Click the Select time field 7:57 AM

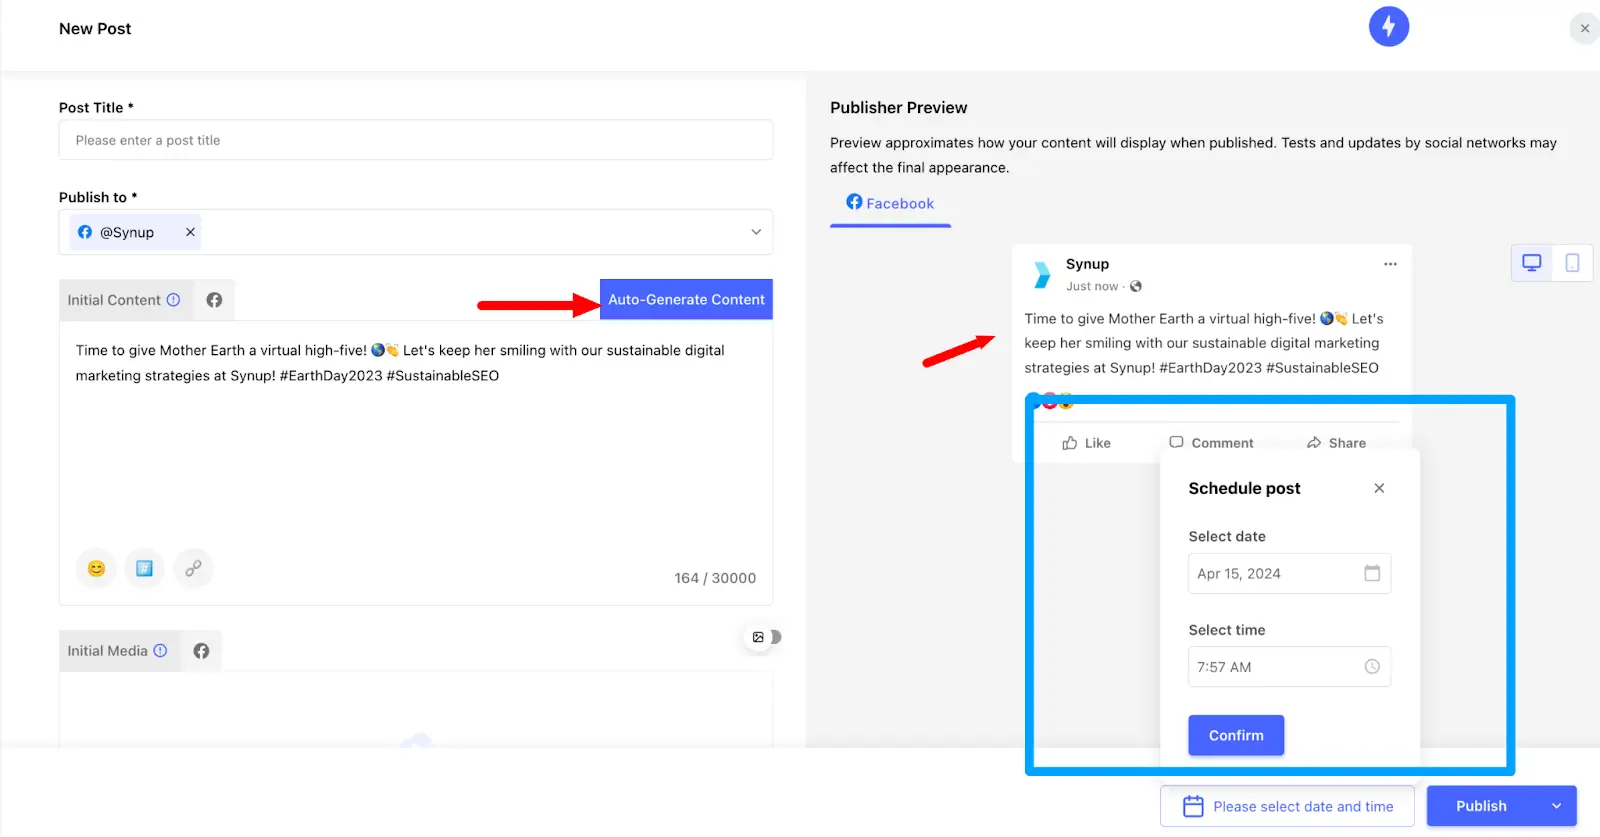tap(1289, 667)
